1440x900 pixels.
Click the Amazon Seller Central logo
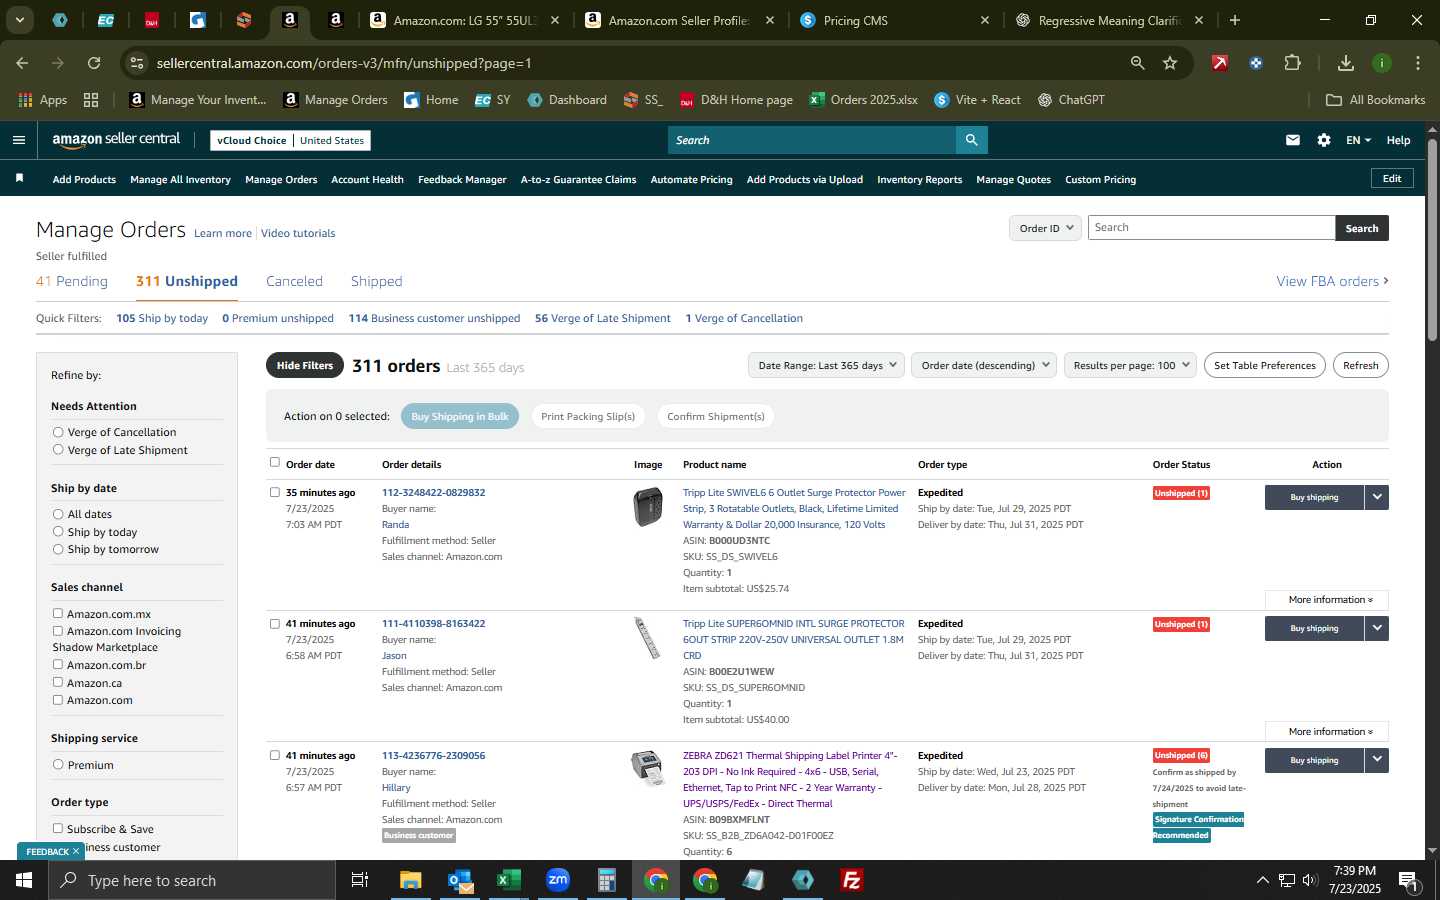click(x=116, y=140)
